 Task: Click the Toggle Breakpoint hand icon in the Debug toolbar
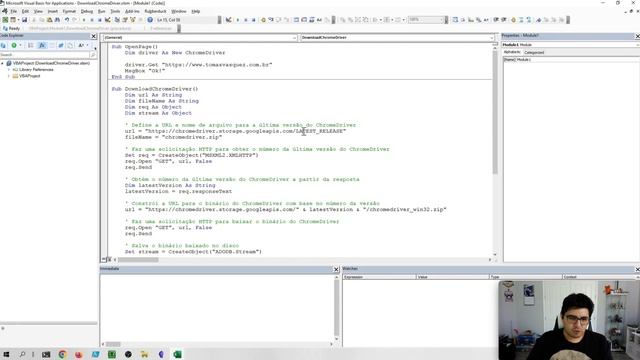coord(263,20)
